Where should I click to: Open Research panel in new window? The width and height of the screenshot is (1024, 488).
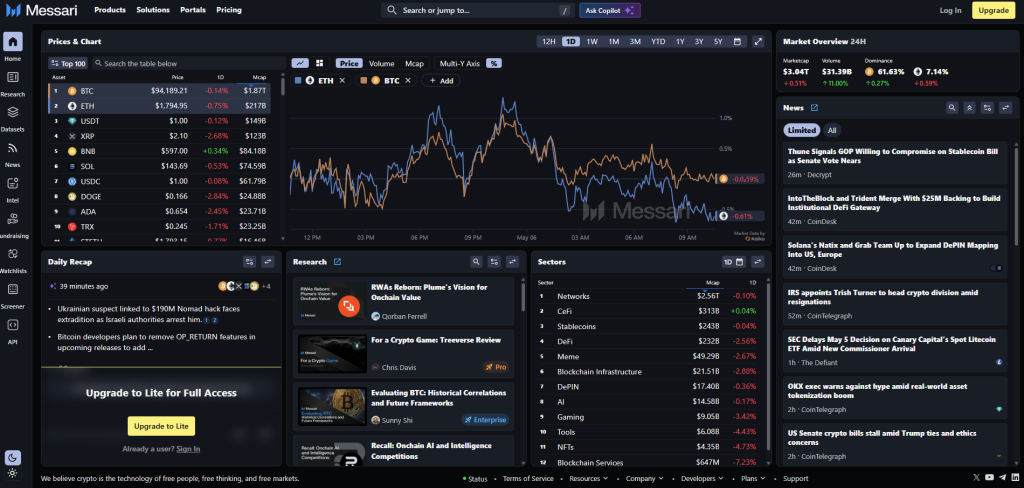coord(338,262)
